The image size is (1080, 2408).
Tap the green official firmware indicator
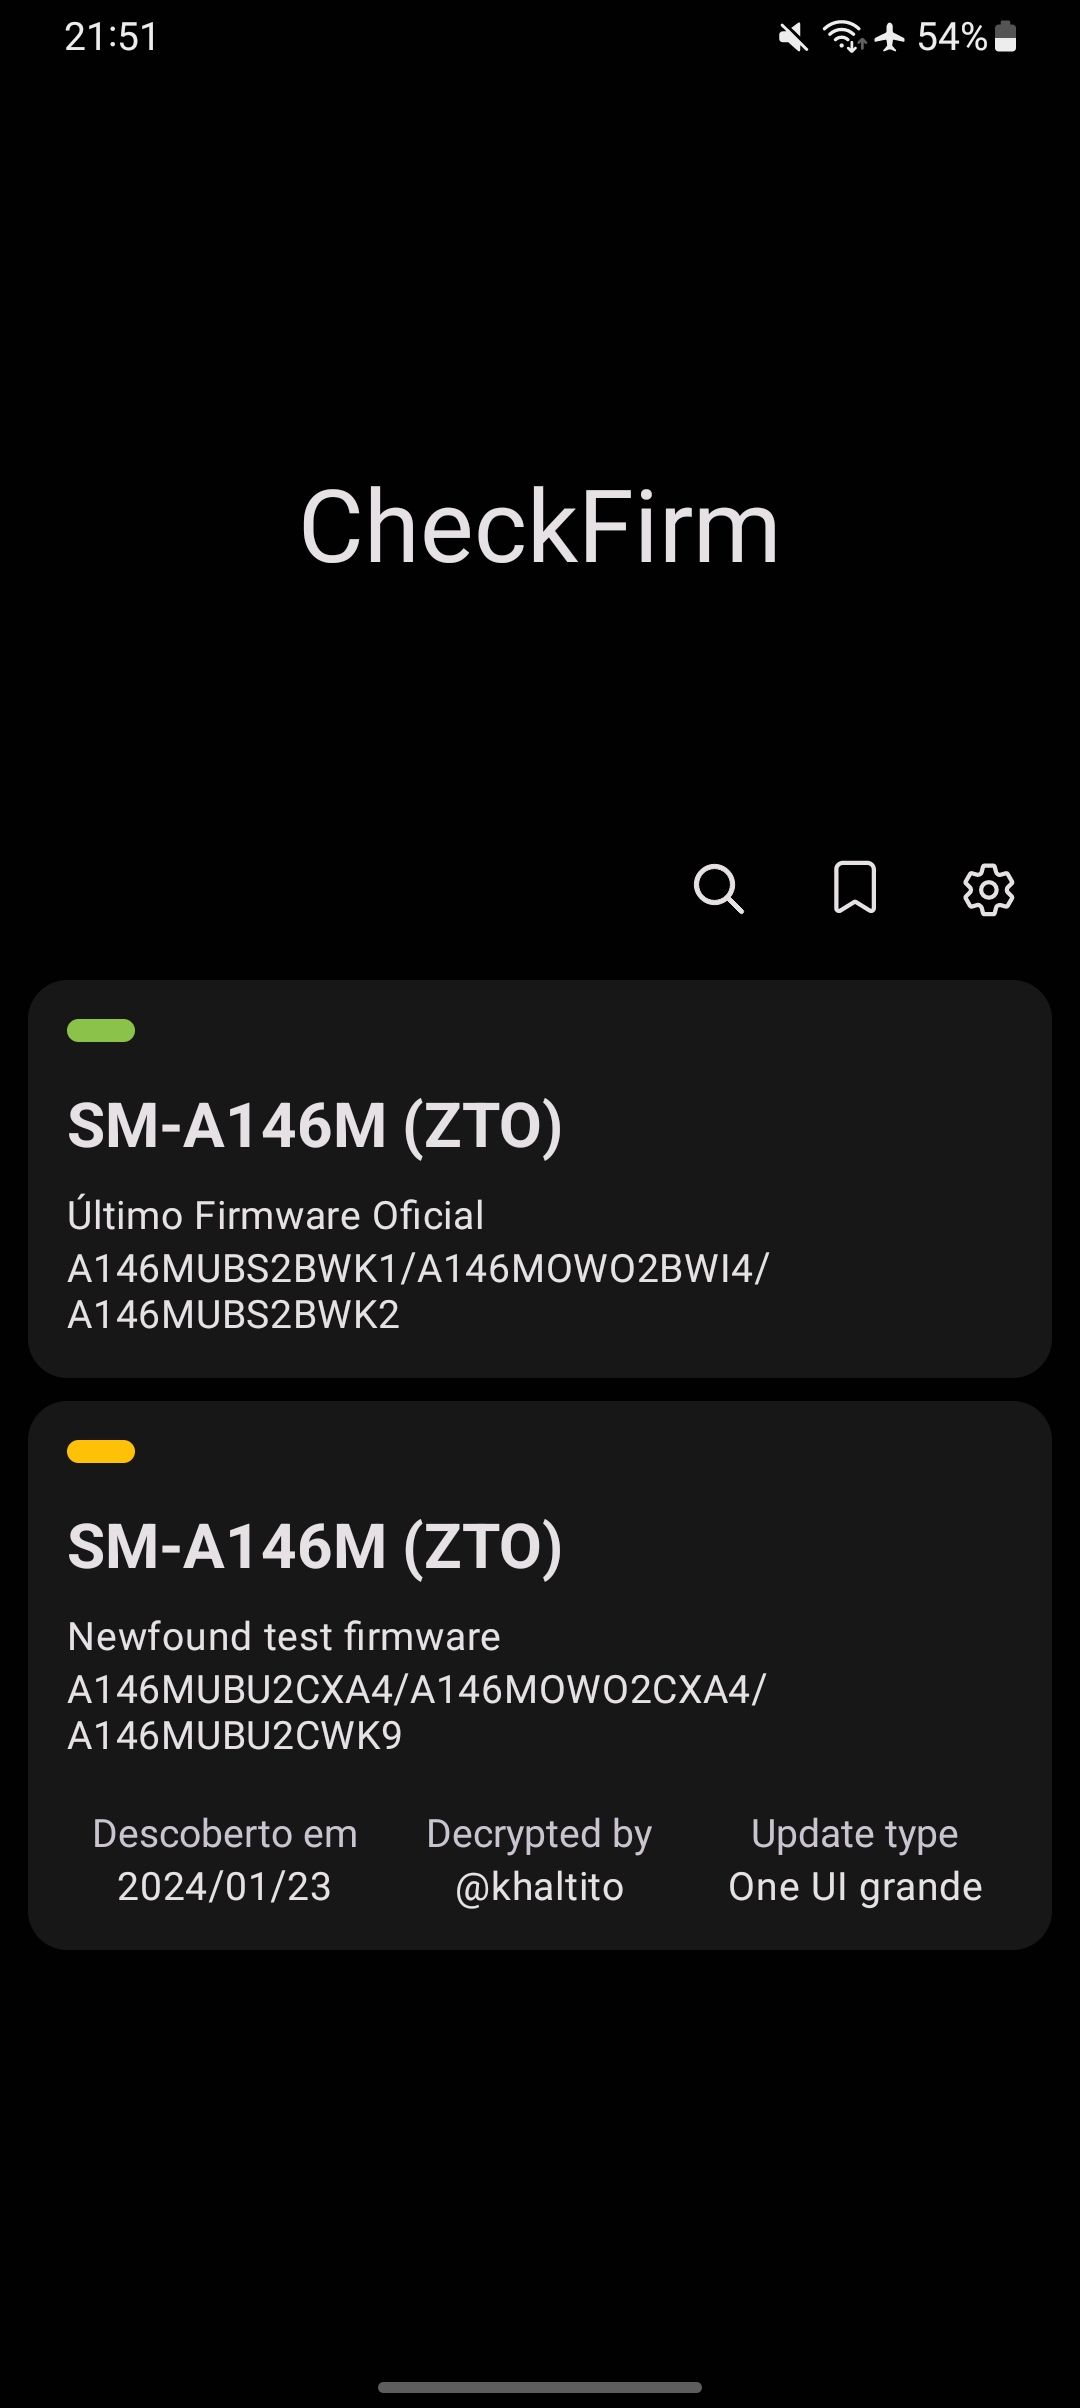(101, 1030)
